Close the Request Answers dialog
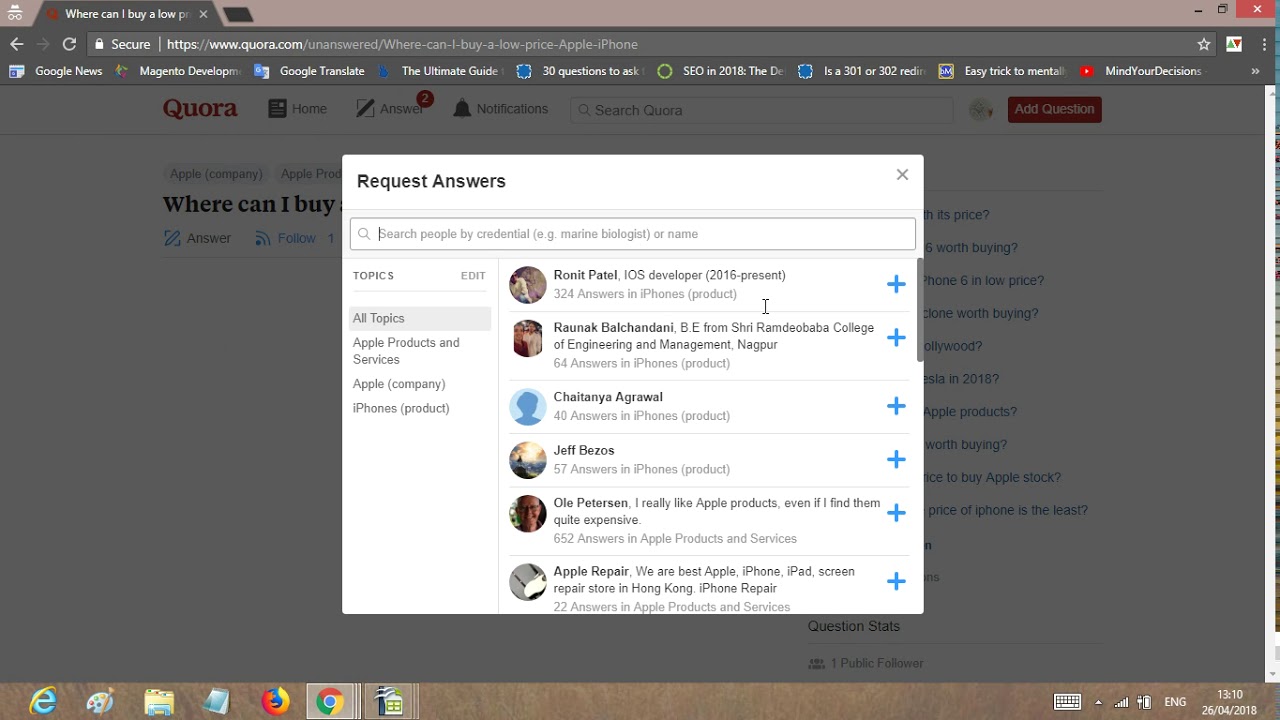 point(902,174)
